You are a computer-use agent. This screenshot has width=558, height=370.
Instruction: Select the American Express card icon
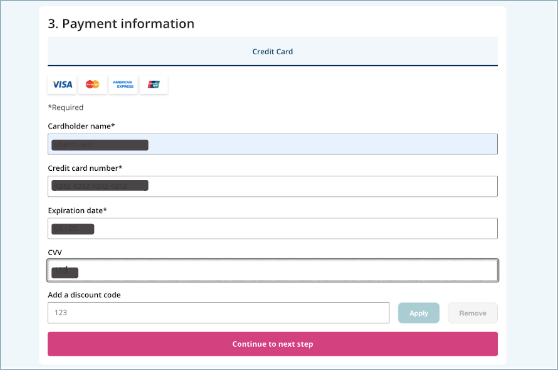pos(123,85)
